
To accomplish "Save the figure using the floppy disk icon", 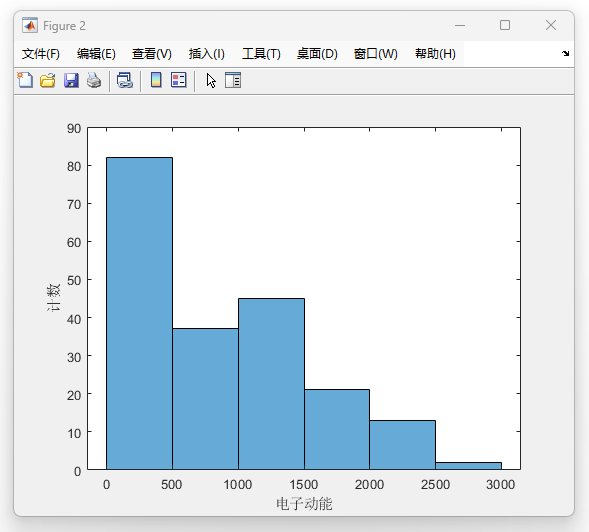I will [x=71, y=80].
